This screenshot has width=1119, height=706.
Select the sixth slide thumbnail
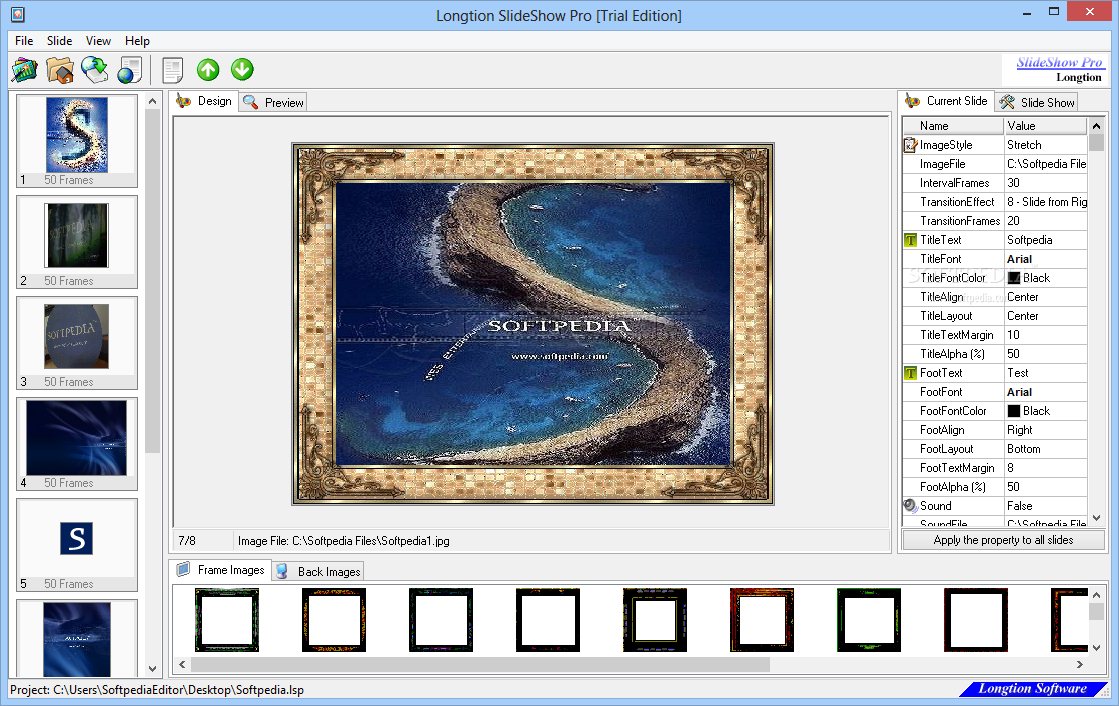[x=77, y=638]
